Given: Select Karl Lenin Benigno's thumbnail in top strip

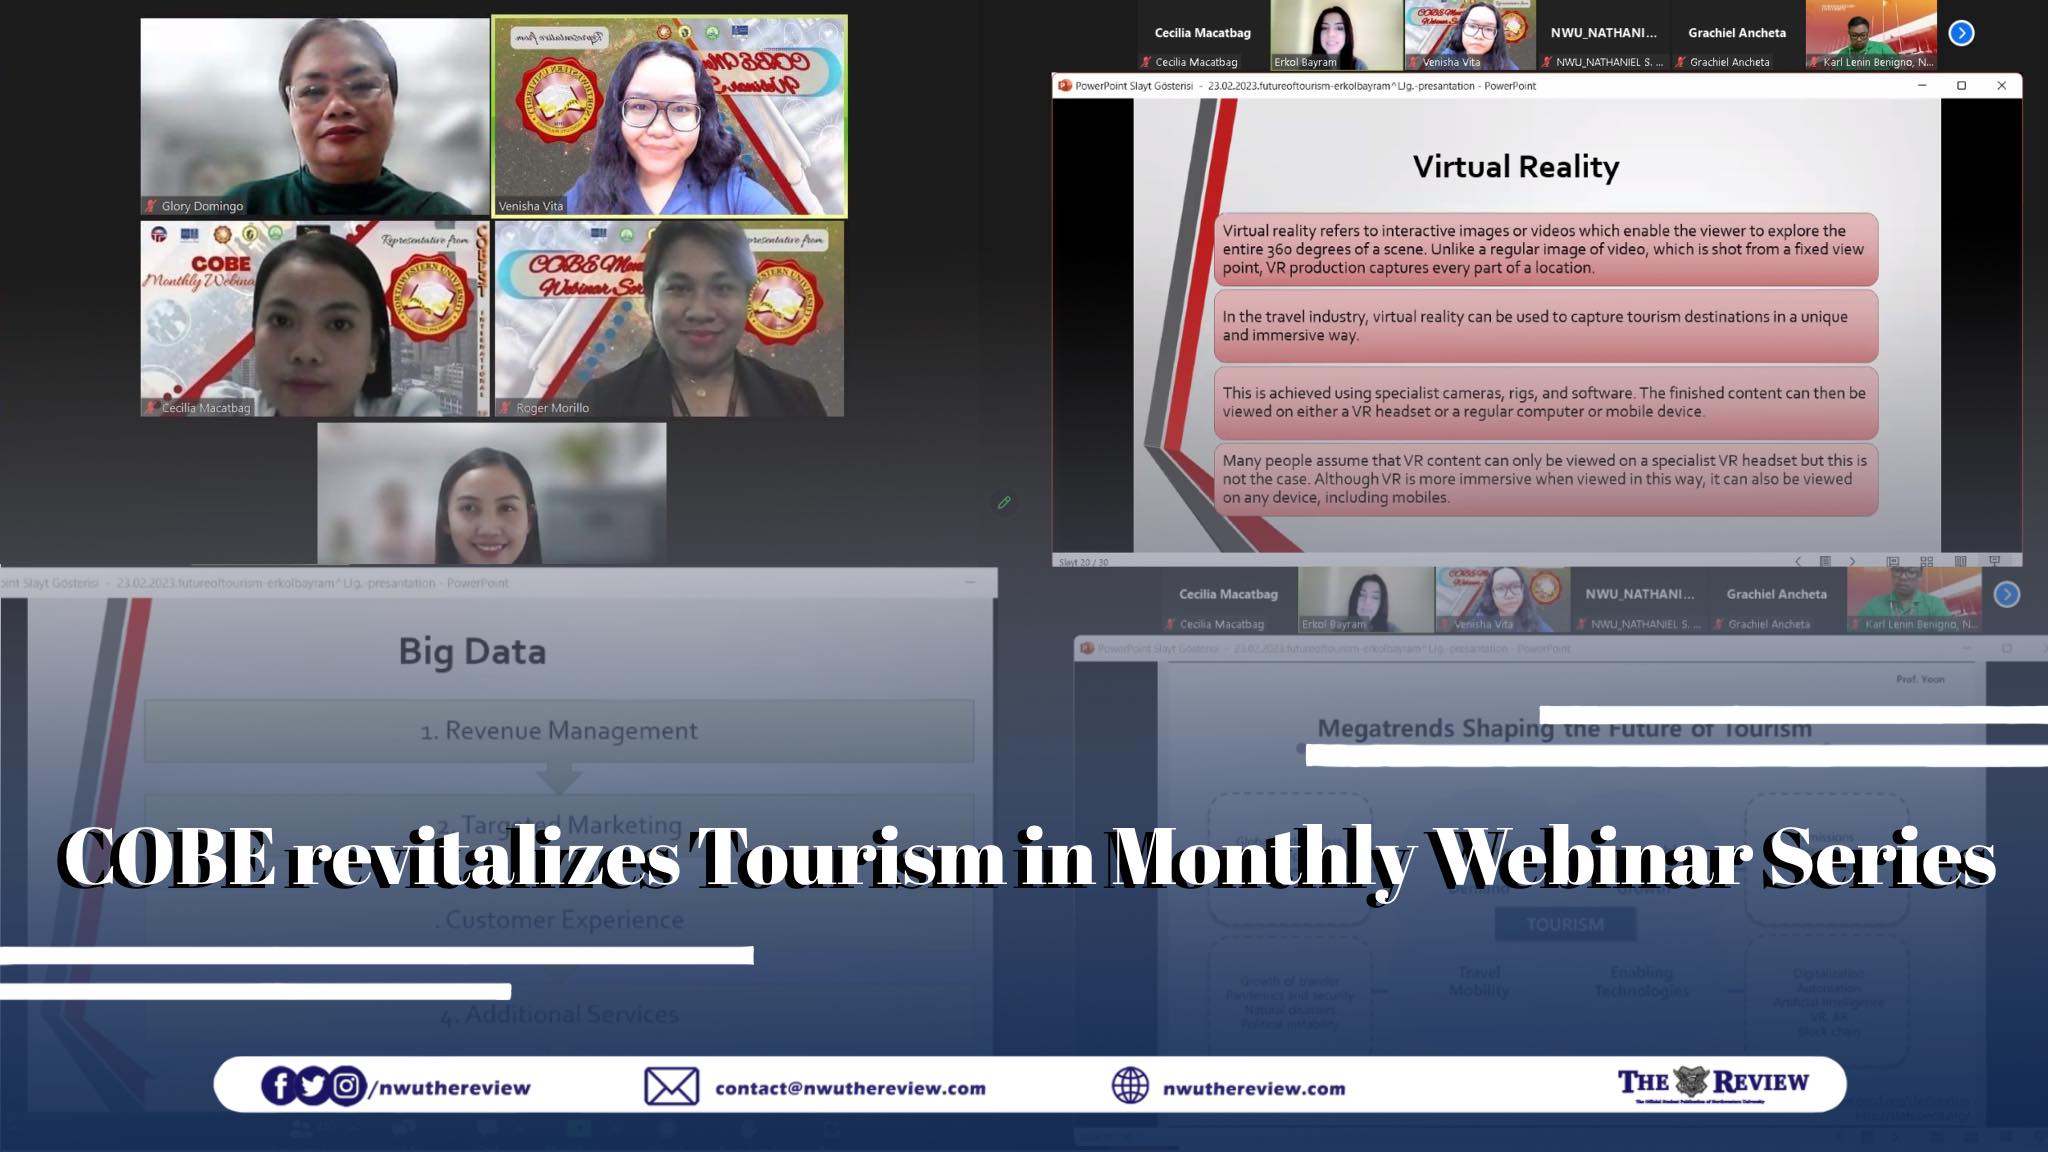Looking at the screenshot, I should [x=1871, y=35].
